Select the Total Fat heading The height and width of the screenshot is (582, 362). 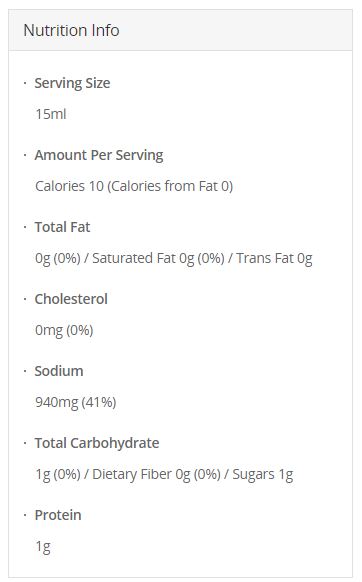pos(62,227)
